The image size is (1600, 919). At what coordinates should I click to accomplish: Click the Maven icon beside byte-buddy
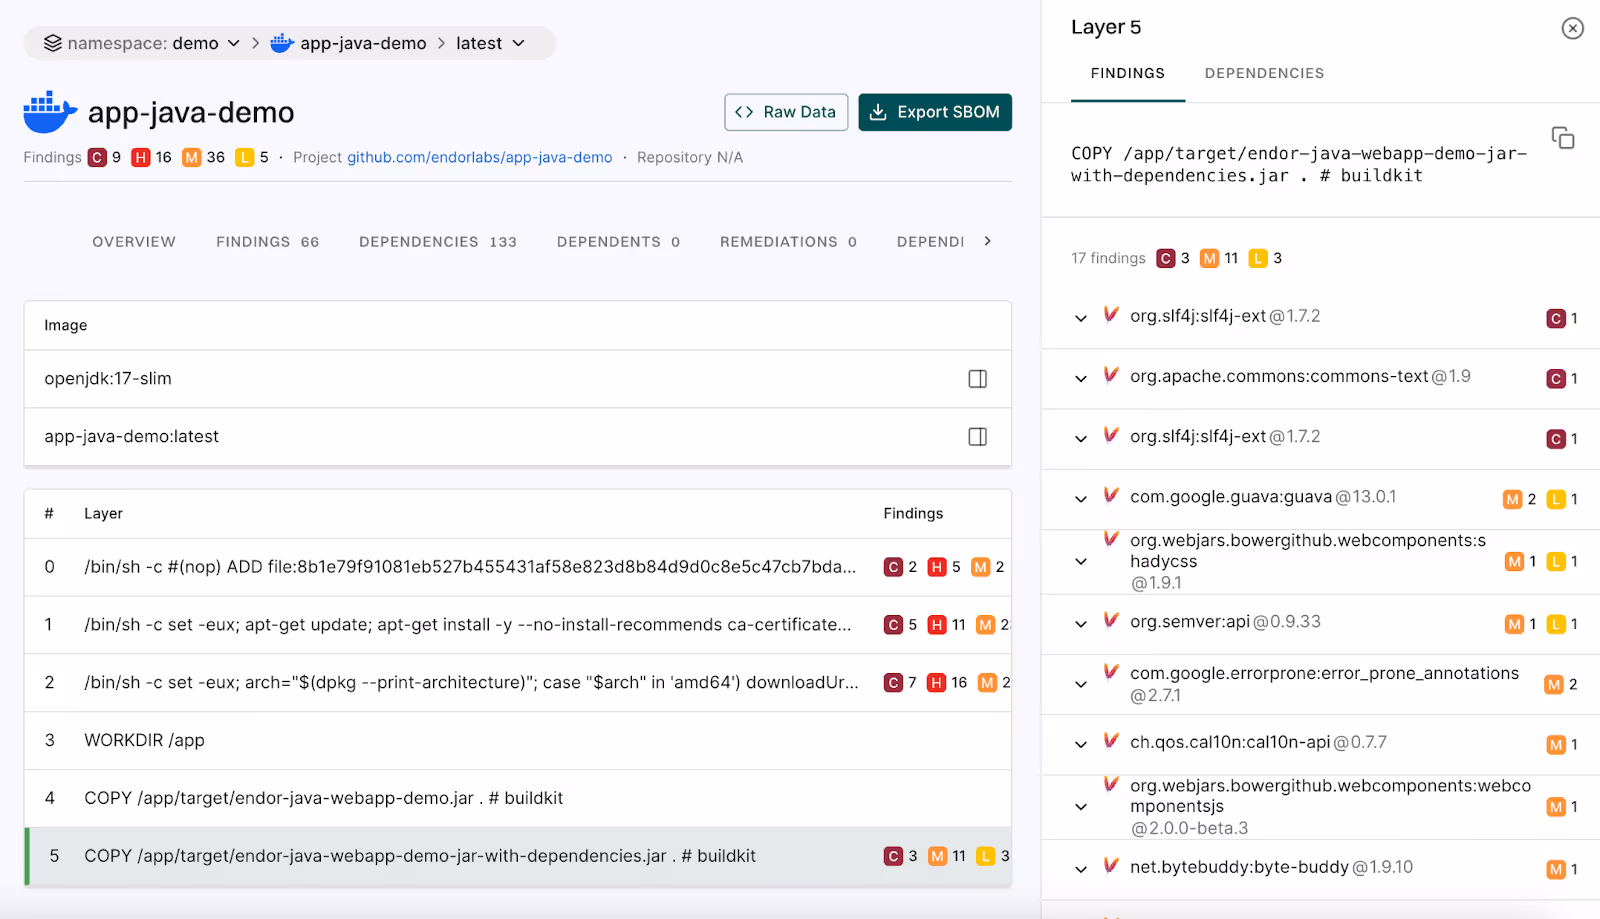click(x=1111, y=865)
